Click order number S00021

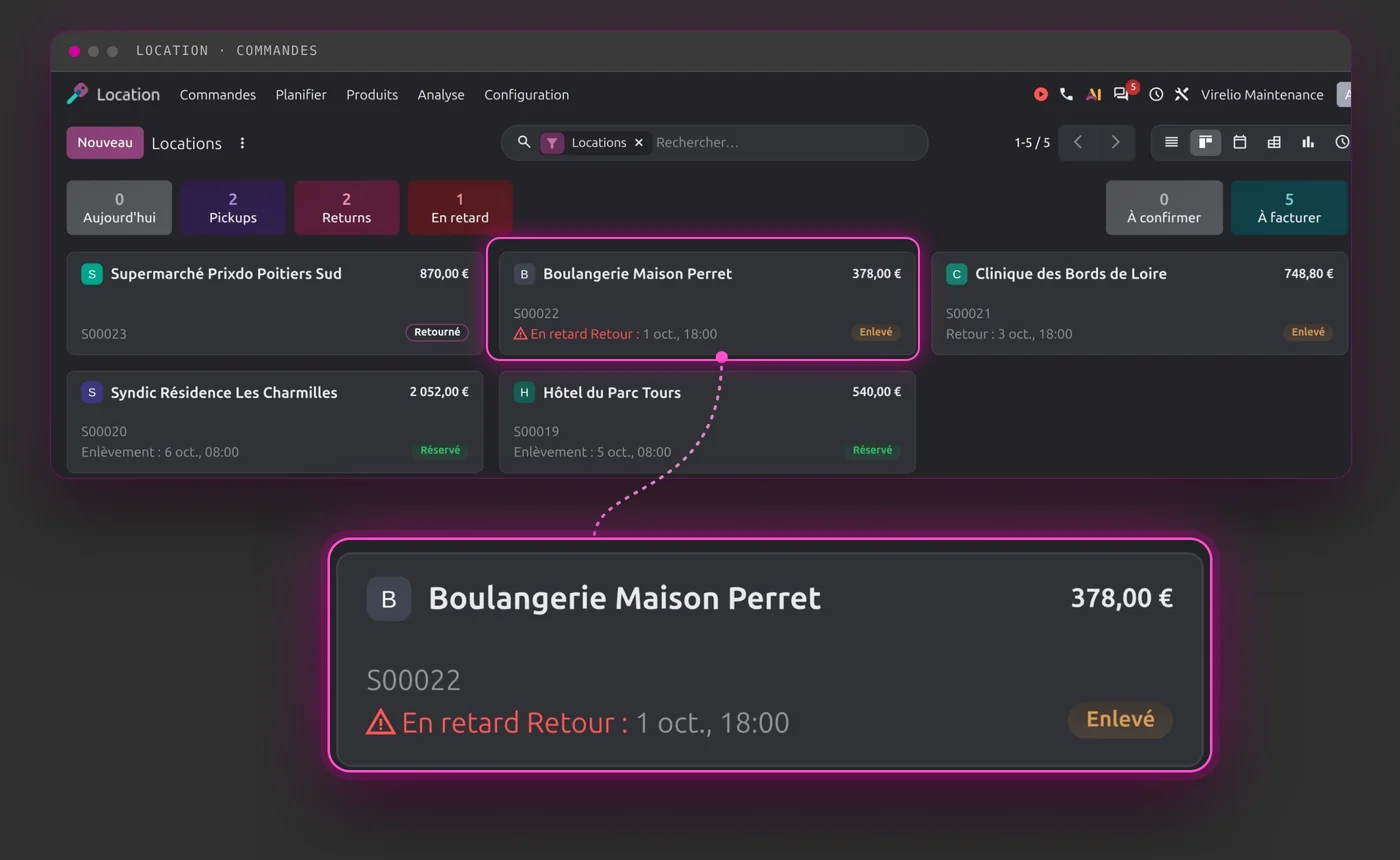click(x=968, y=314)
